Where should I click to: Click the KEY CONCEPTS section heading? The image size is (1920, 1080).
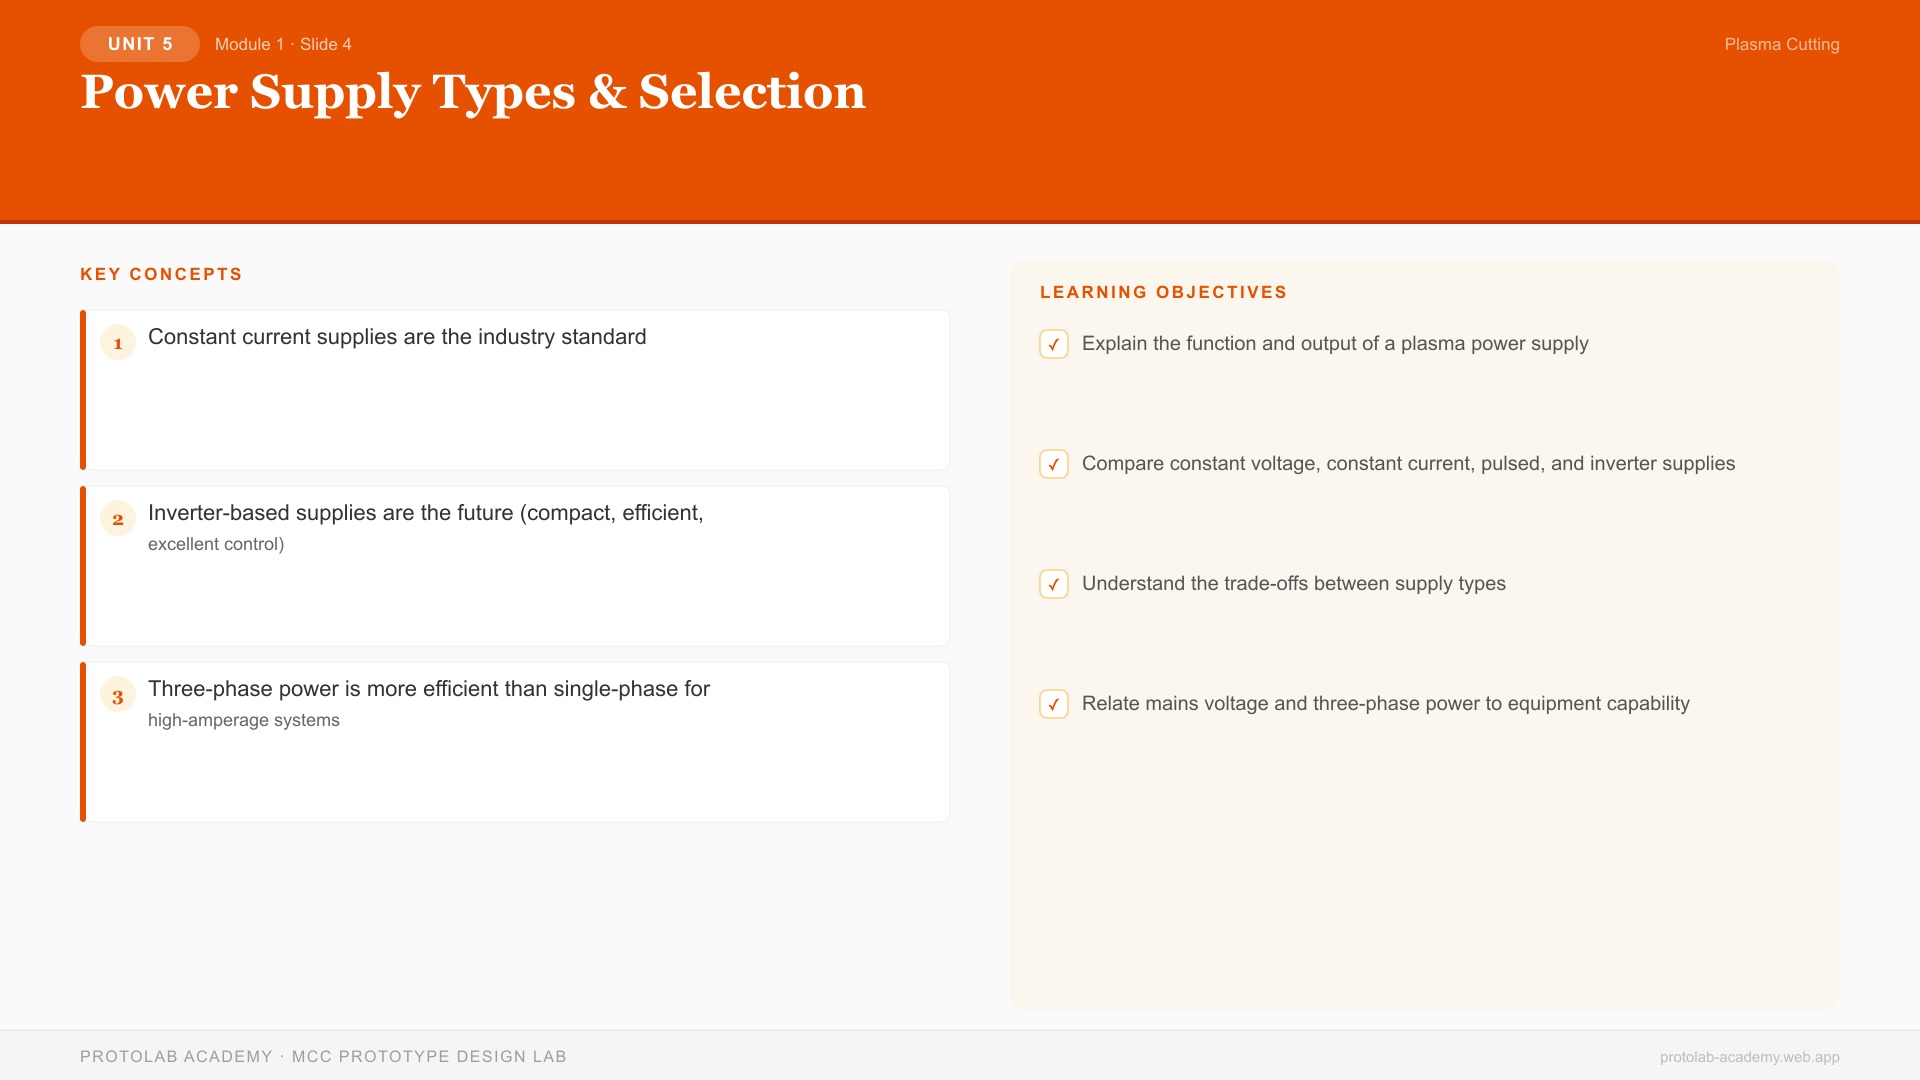[x=161, y=274]
